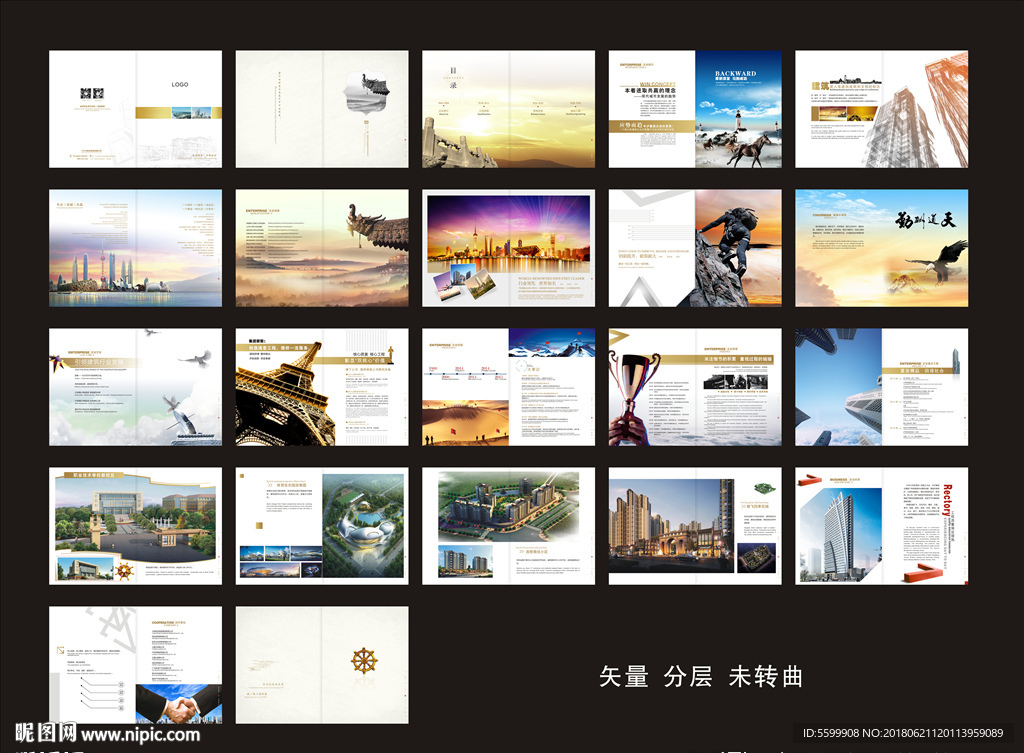This screenshot has width=1024, height=753.
Task: Open the school campus rendering spread
Action: 135,526
